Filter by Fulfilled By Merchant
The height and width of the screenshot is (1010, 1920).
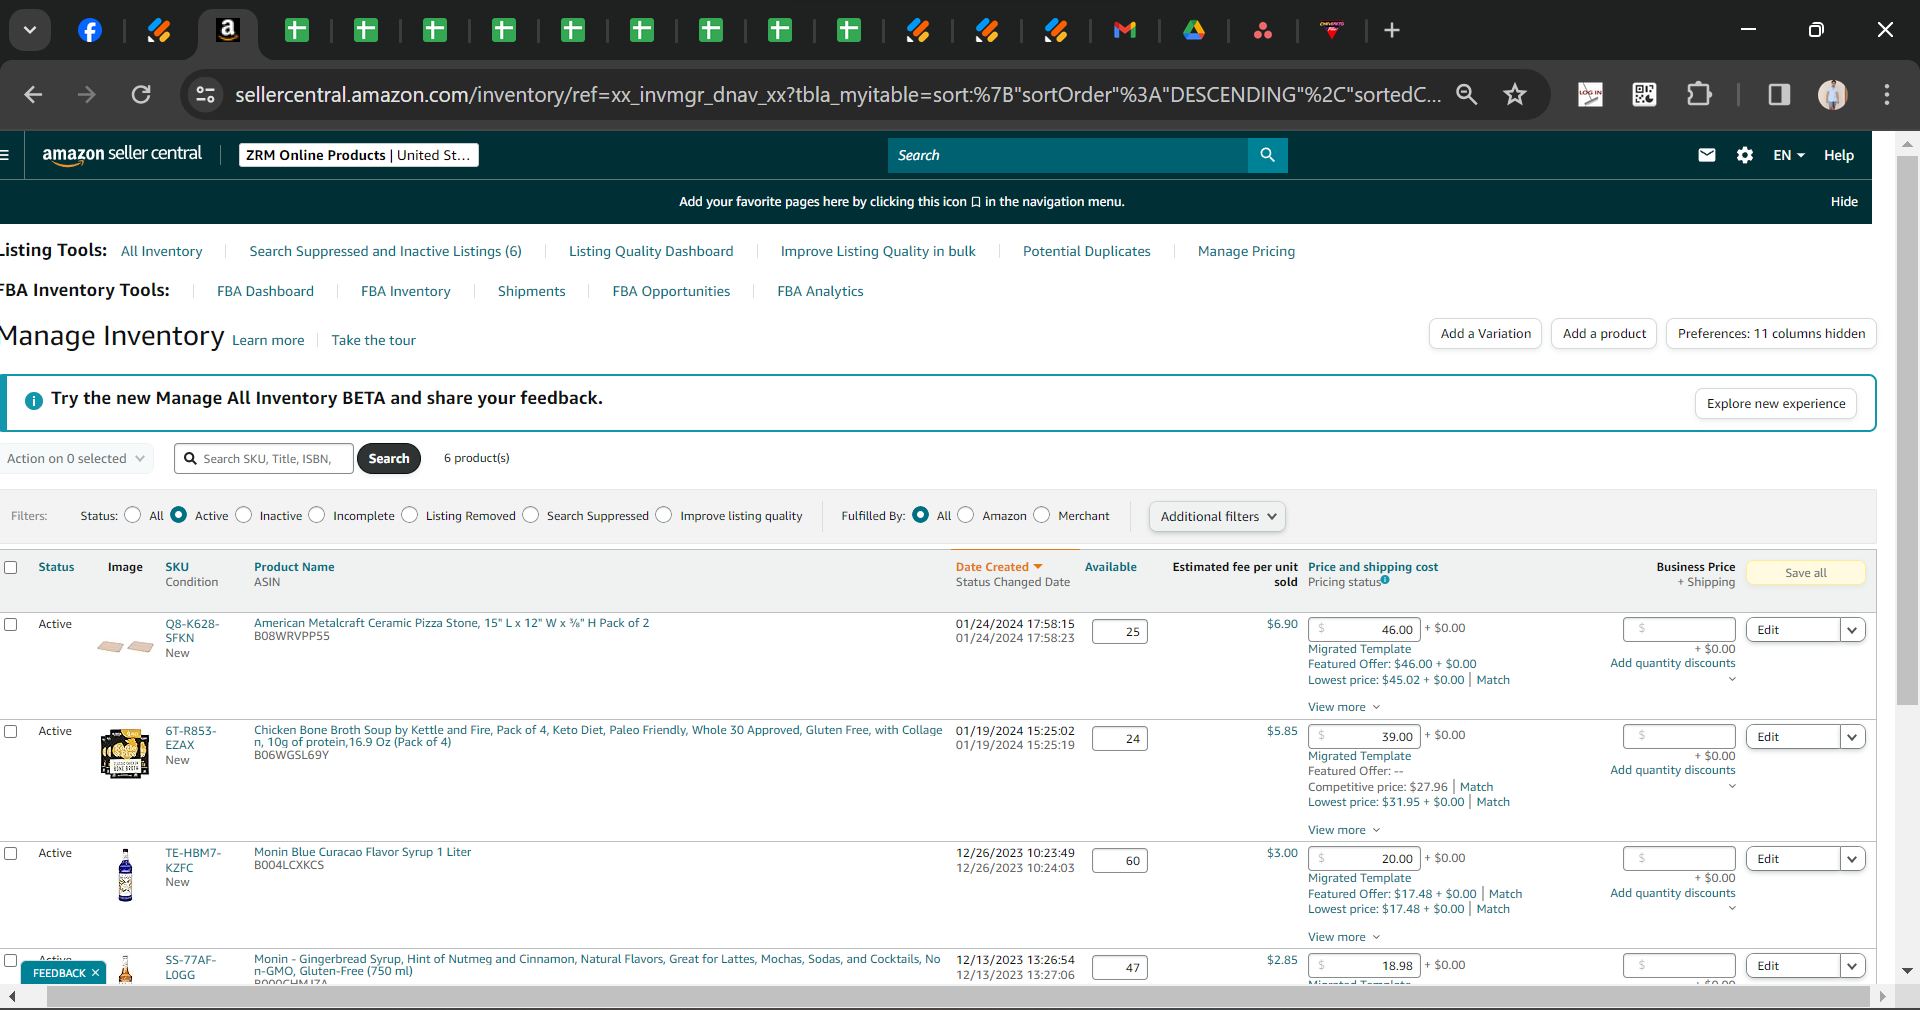click(x=1042, y=515)
